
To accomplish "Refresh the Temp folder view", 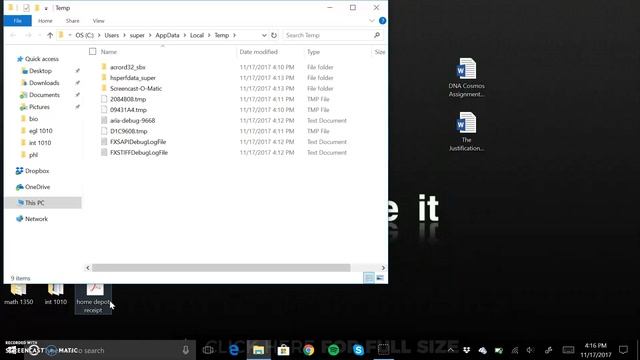I will point(274,36).
